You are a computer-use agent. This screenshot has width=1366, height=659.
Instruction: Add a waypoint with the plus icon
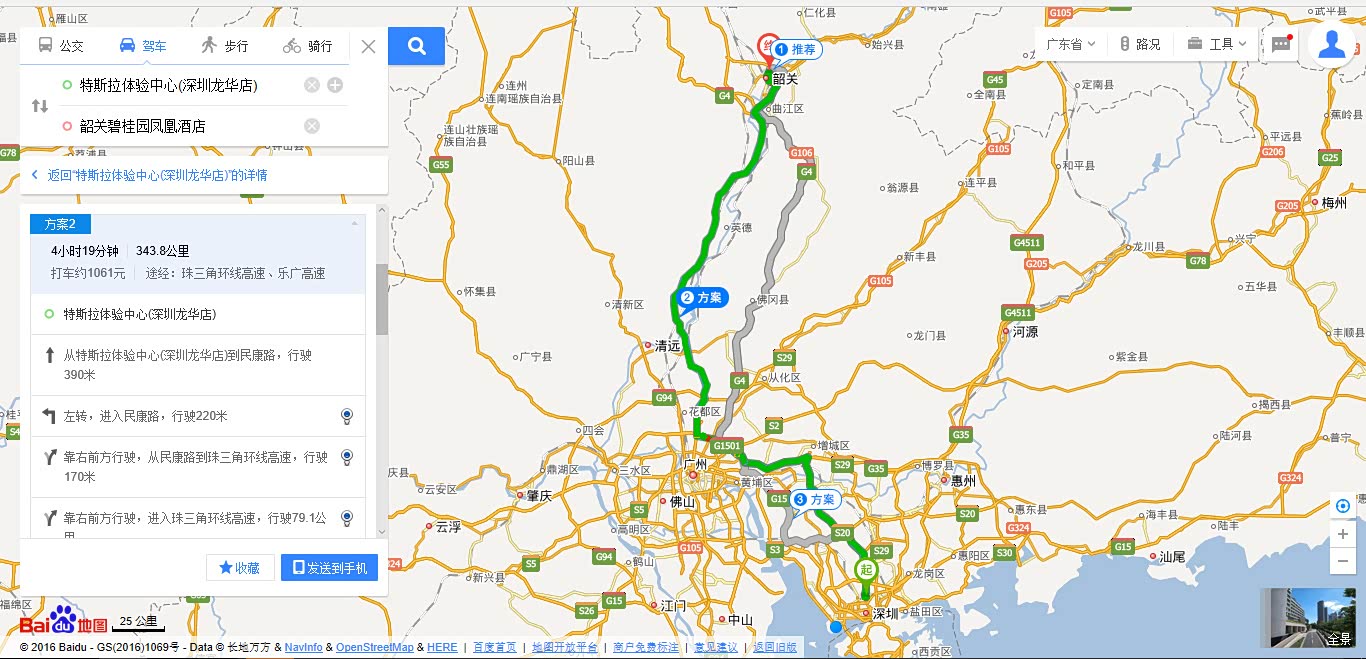(335, 85)
